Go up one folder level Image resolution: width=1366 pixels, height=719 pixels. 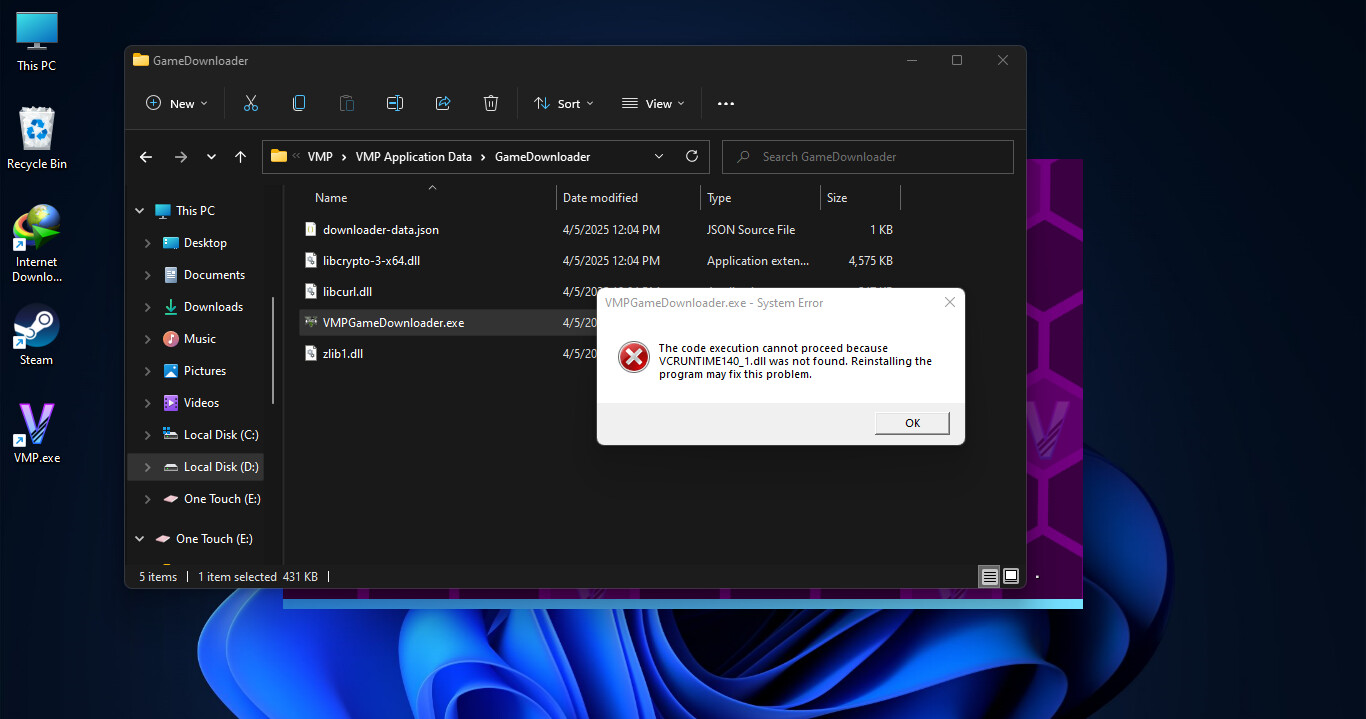[x=240, y=157]
